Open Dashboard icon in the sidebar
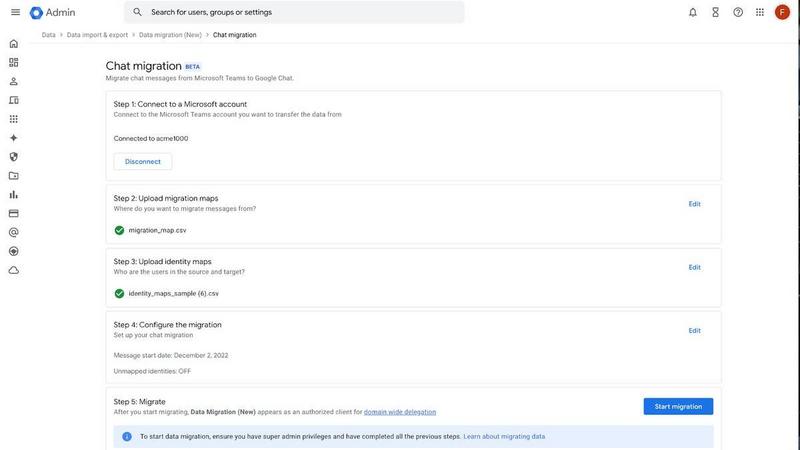 coord(14,62)
